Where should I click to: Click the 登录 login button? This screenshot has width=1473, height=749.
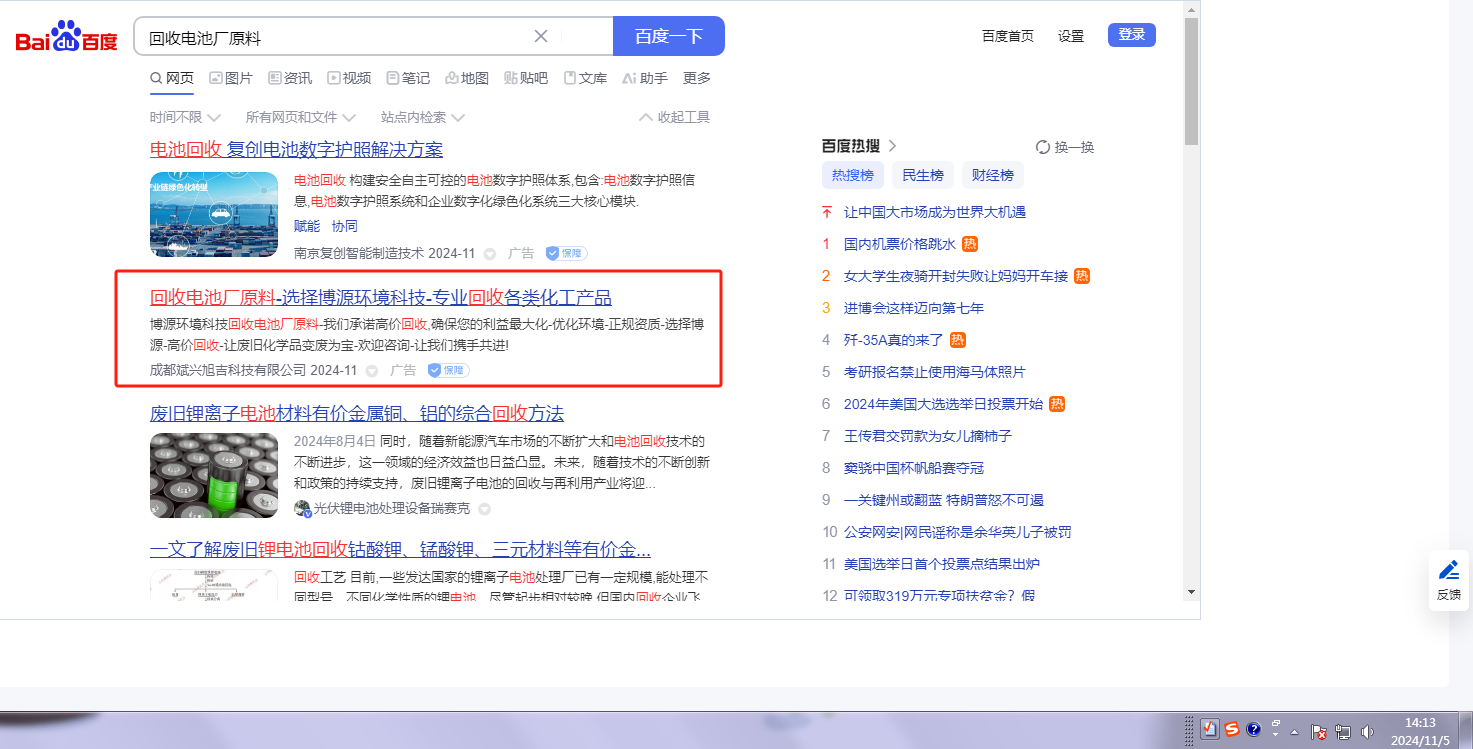click(x=1131, y=35)
